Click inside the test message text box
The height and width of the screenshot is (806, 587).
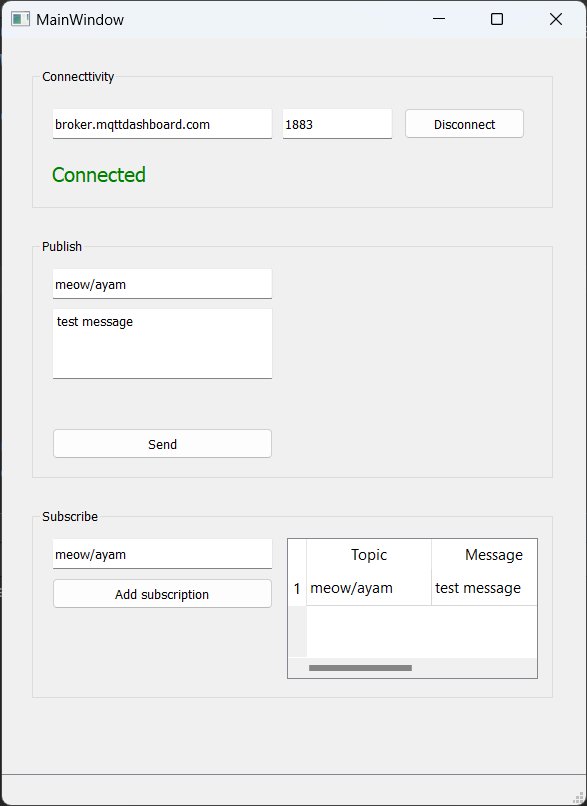[162, 344]
